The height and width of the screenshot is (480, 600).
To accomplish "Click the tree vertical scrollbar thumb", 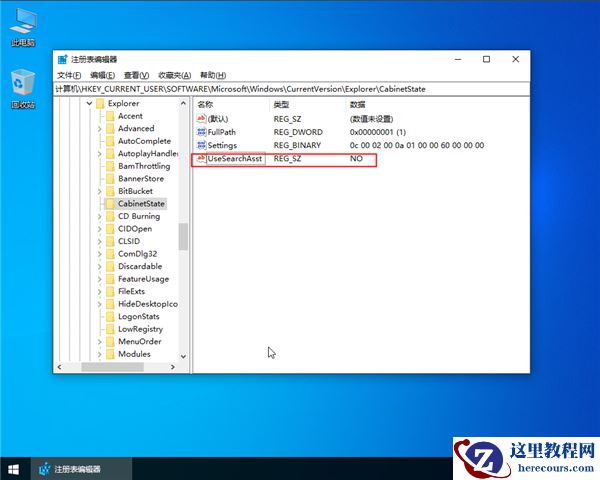I will pos(183,236).
